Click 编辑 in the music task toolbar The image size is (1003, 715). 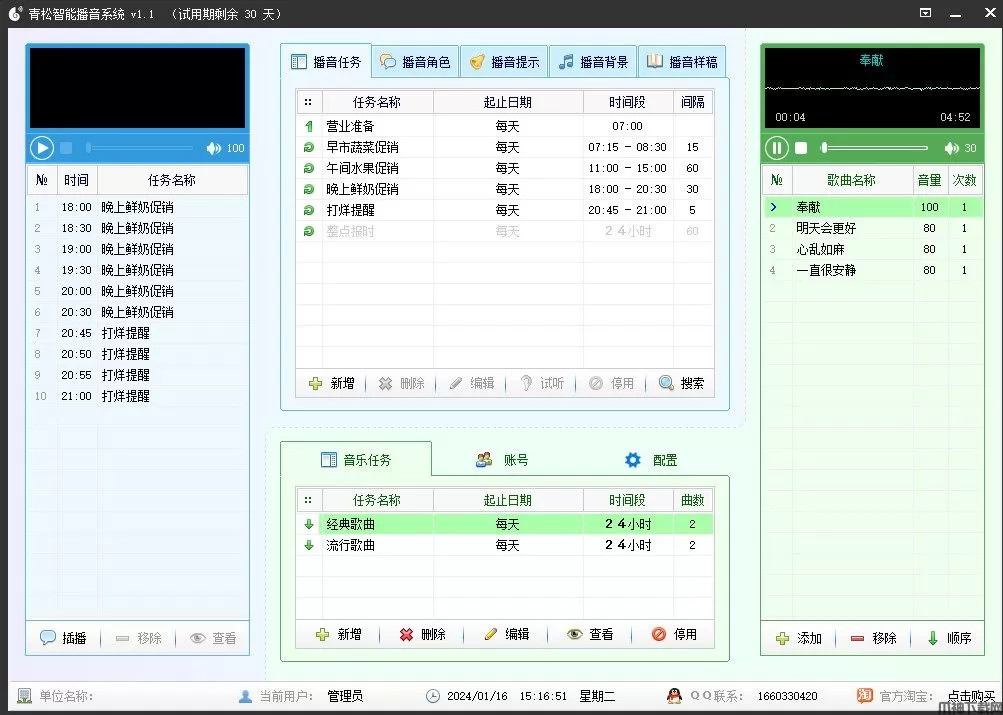point(506,634)
